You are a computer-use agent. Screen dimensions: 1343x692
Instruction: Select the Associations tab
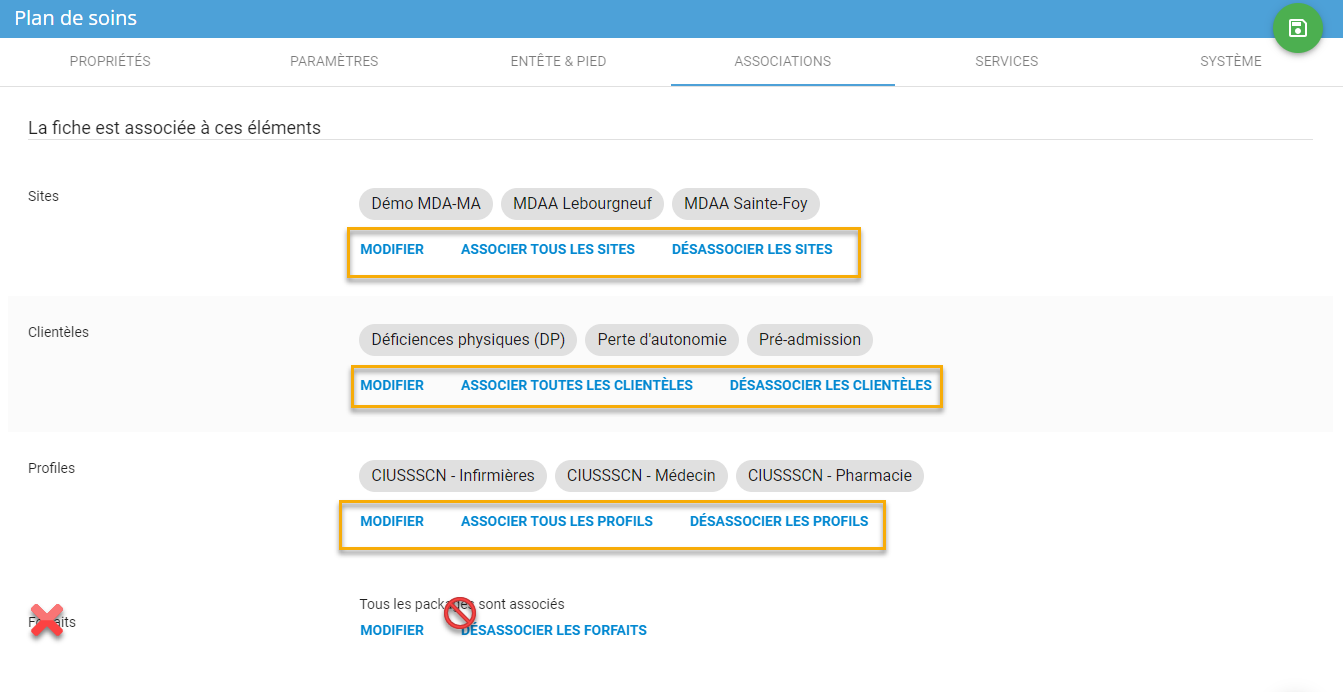782,61
